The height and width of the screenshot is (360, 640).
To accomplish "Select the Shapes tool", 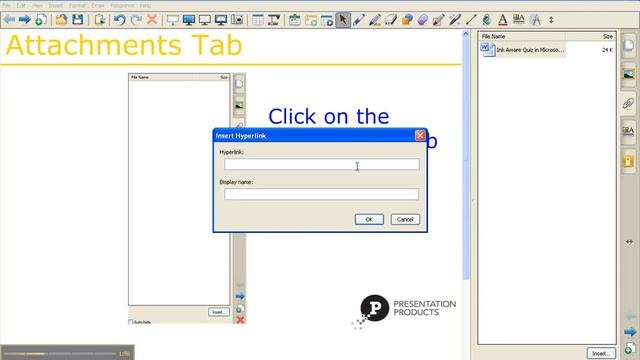I will point(407,19).
